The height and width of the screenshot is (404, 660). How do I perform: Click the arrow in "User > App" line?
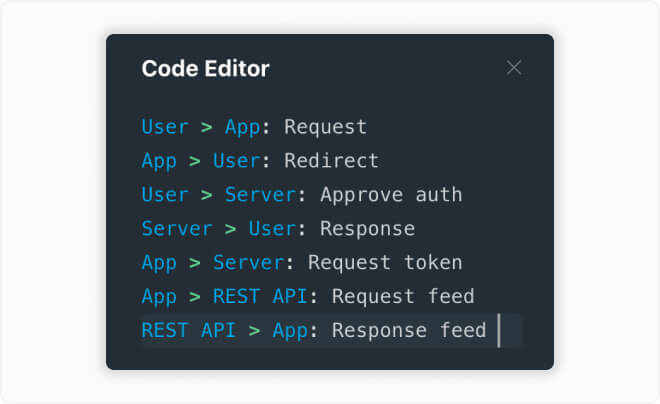click(207, 127)
